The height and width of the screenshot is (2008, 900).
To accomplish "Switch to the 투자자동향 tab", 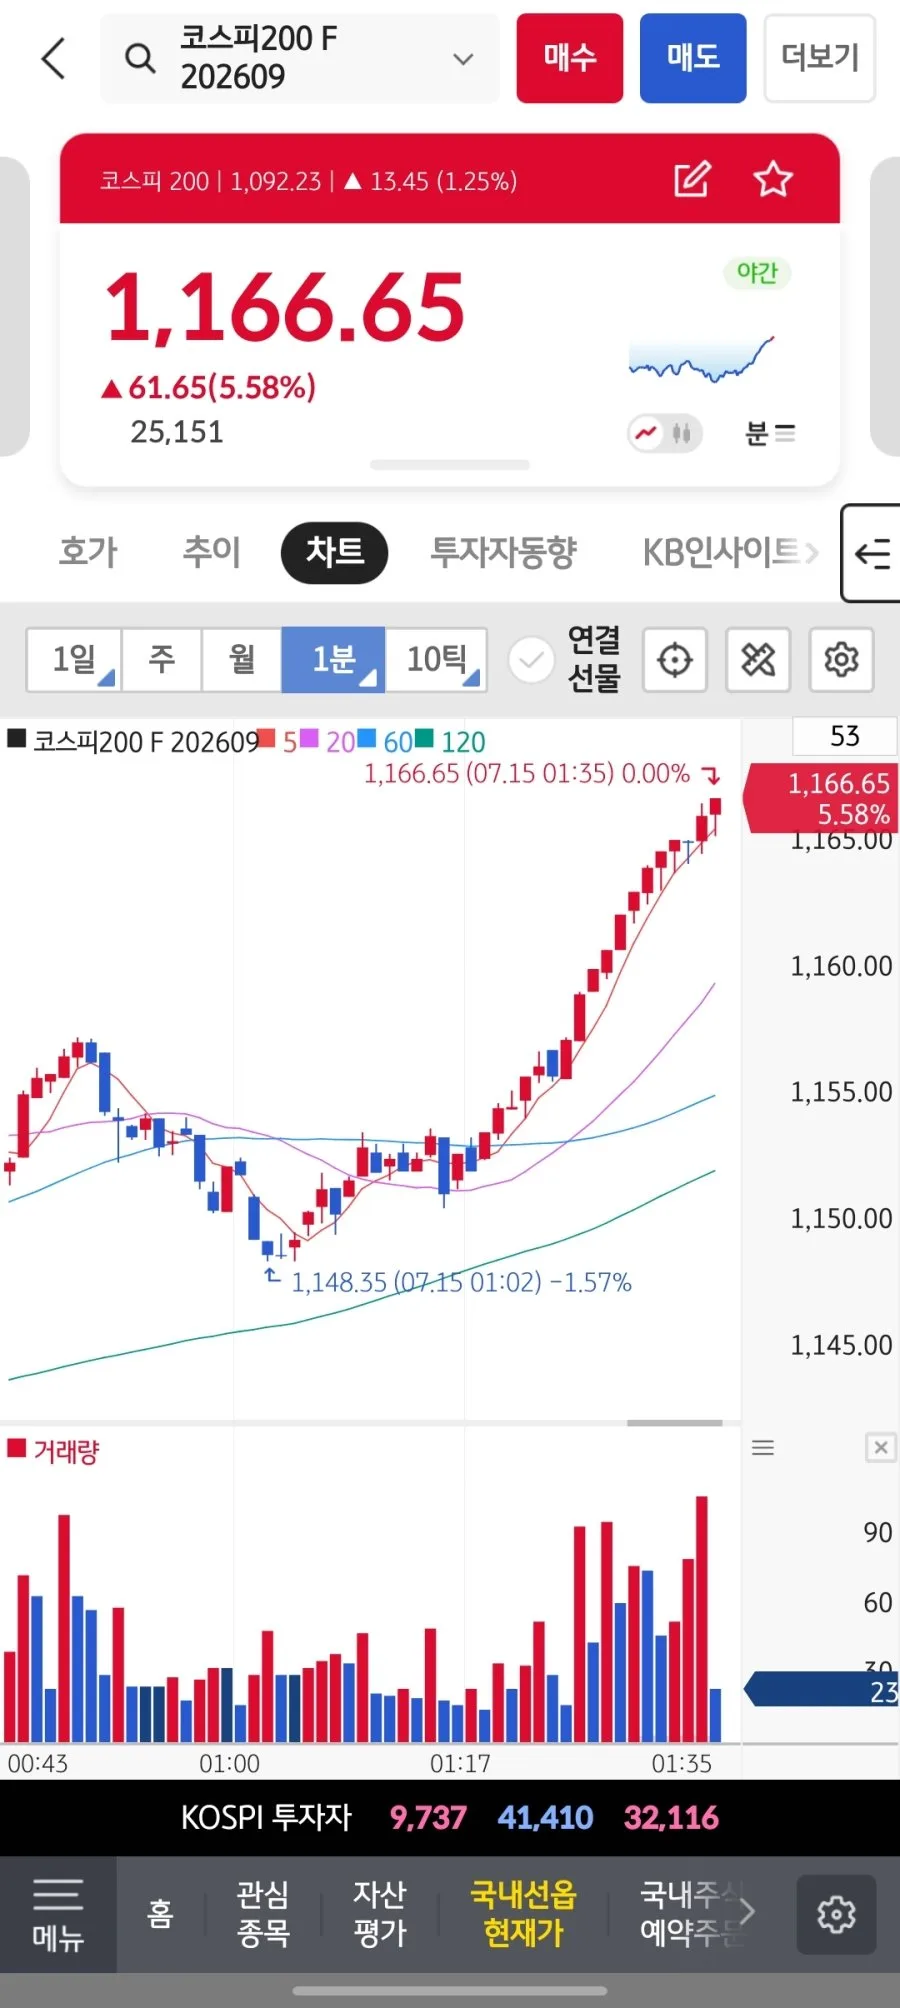I will [504, 552].
